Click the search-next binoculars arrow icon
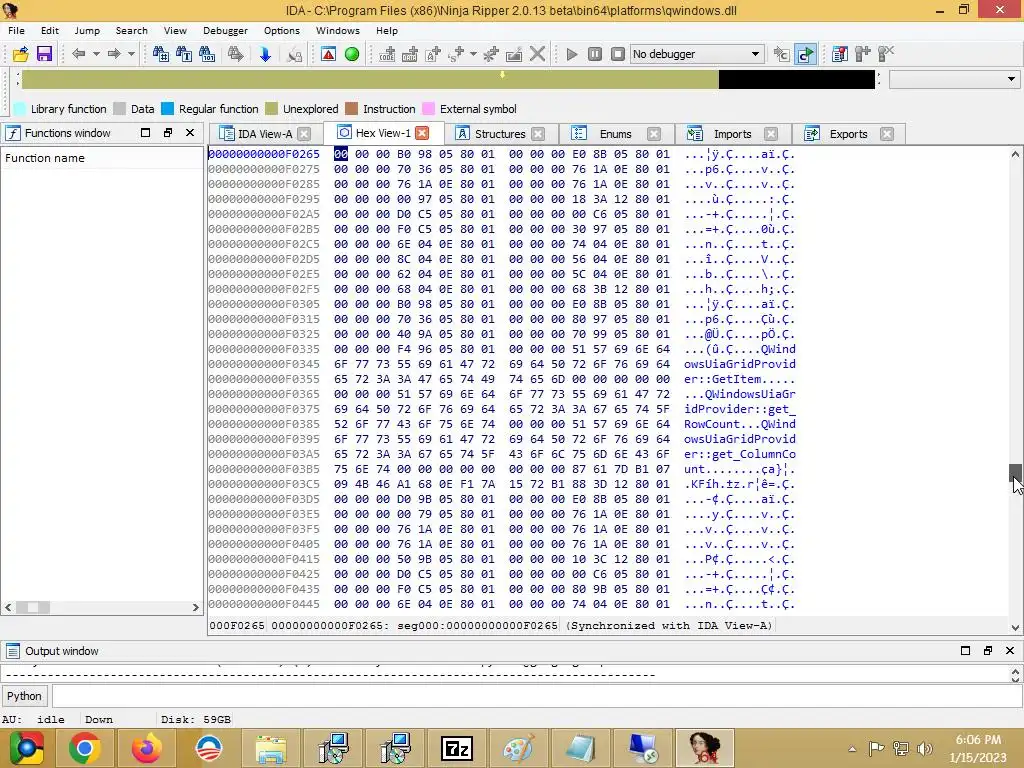Screen dimensions: 1024x768 pyautogui.click(x=235, y=54)
